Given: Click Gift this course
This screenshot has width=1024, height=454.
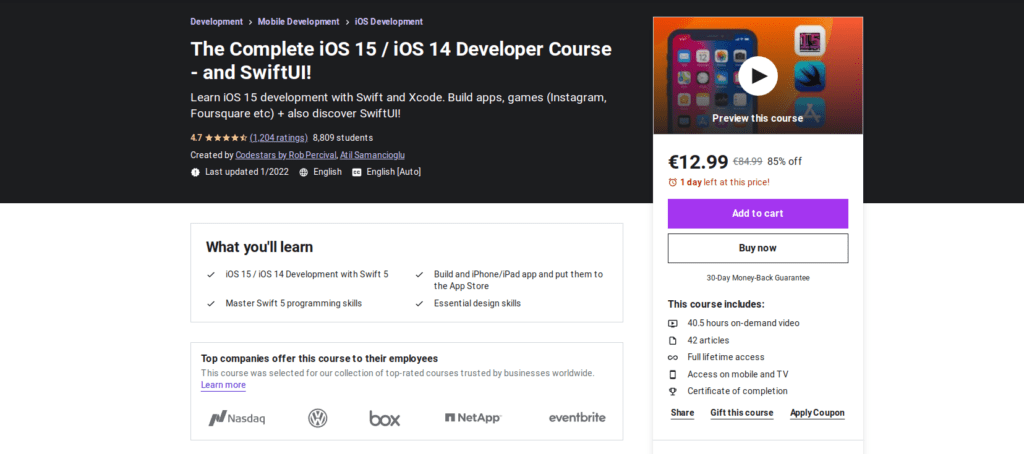Looking at the screenshot, I should click(742, 413).
